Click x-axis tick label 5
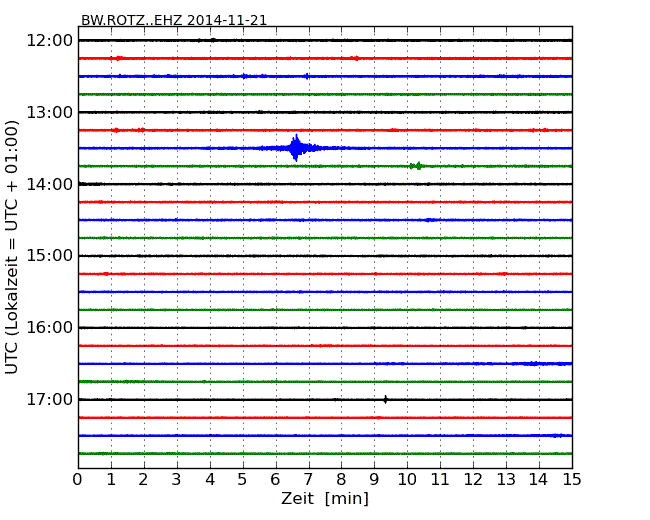Image resolution: width=650 pixels, height=520 pixels. pyautogui.click(x=243, y=480)
